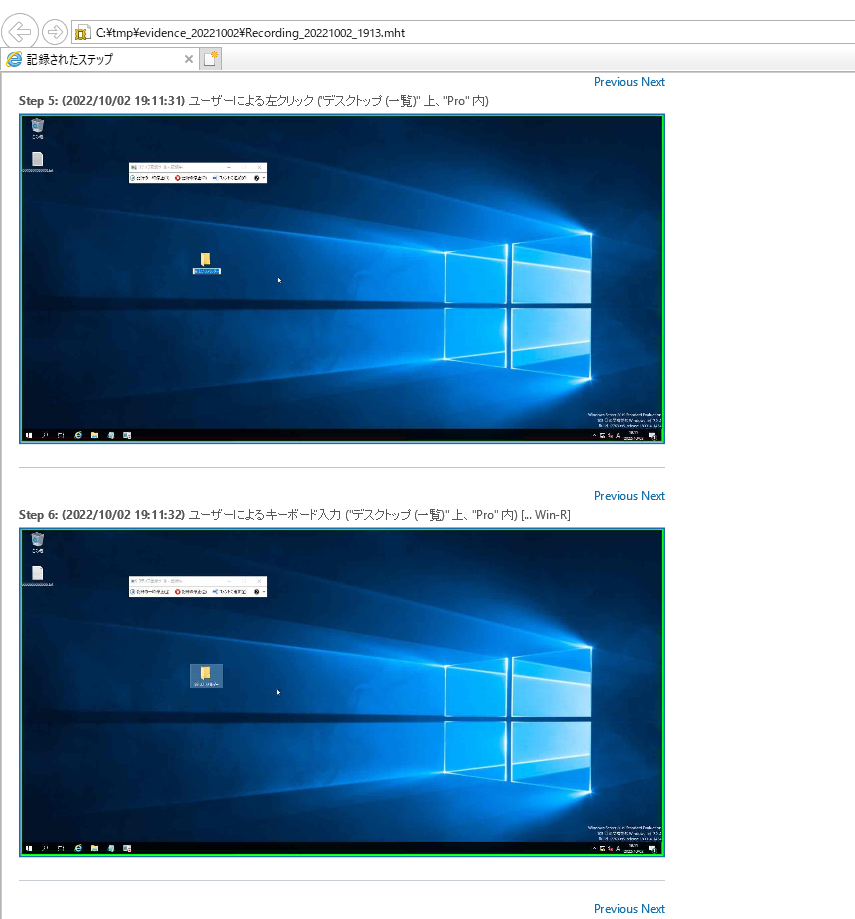Go back with the browser Back arrow
The image size is (855, 919).
tap(20, 32)
